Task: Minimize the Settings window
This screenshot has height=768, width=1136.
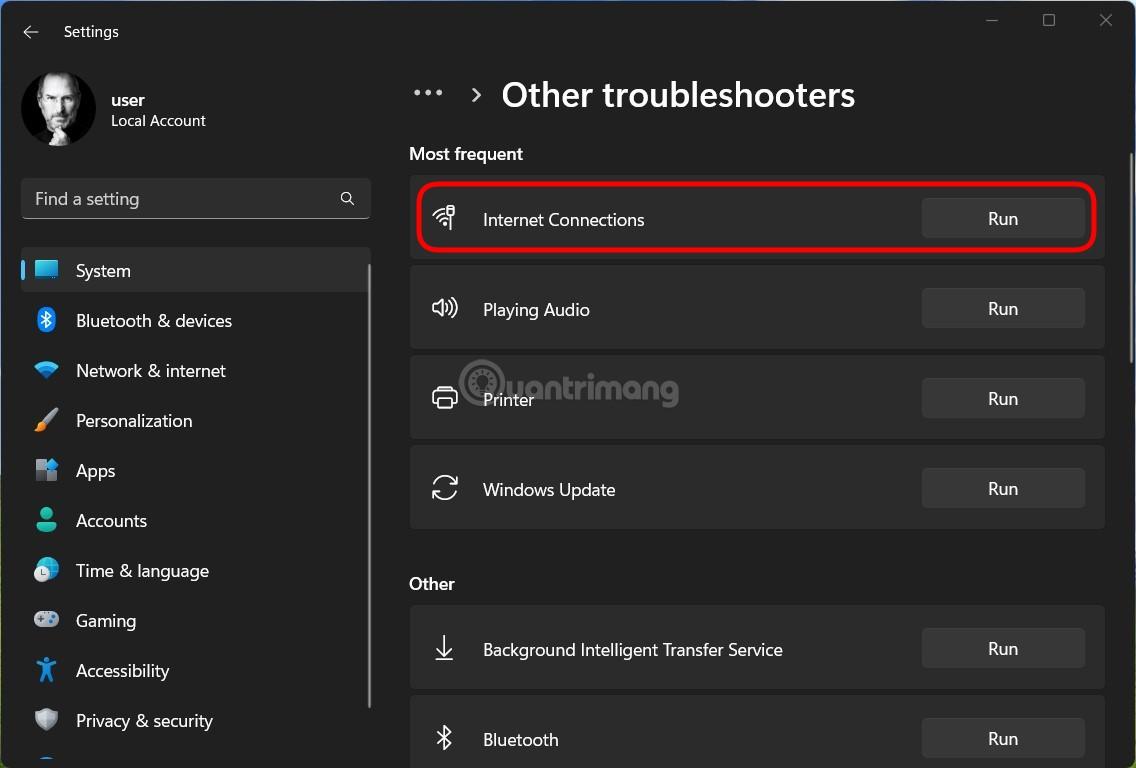Action: click(x=992, y=20)
